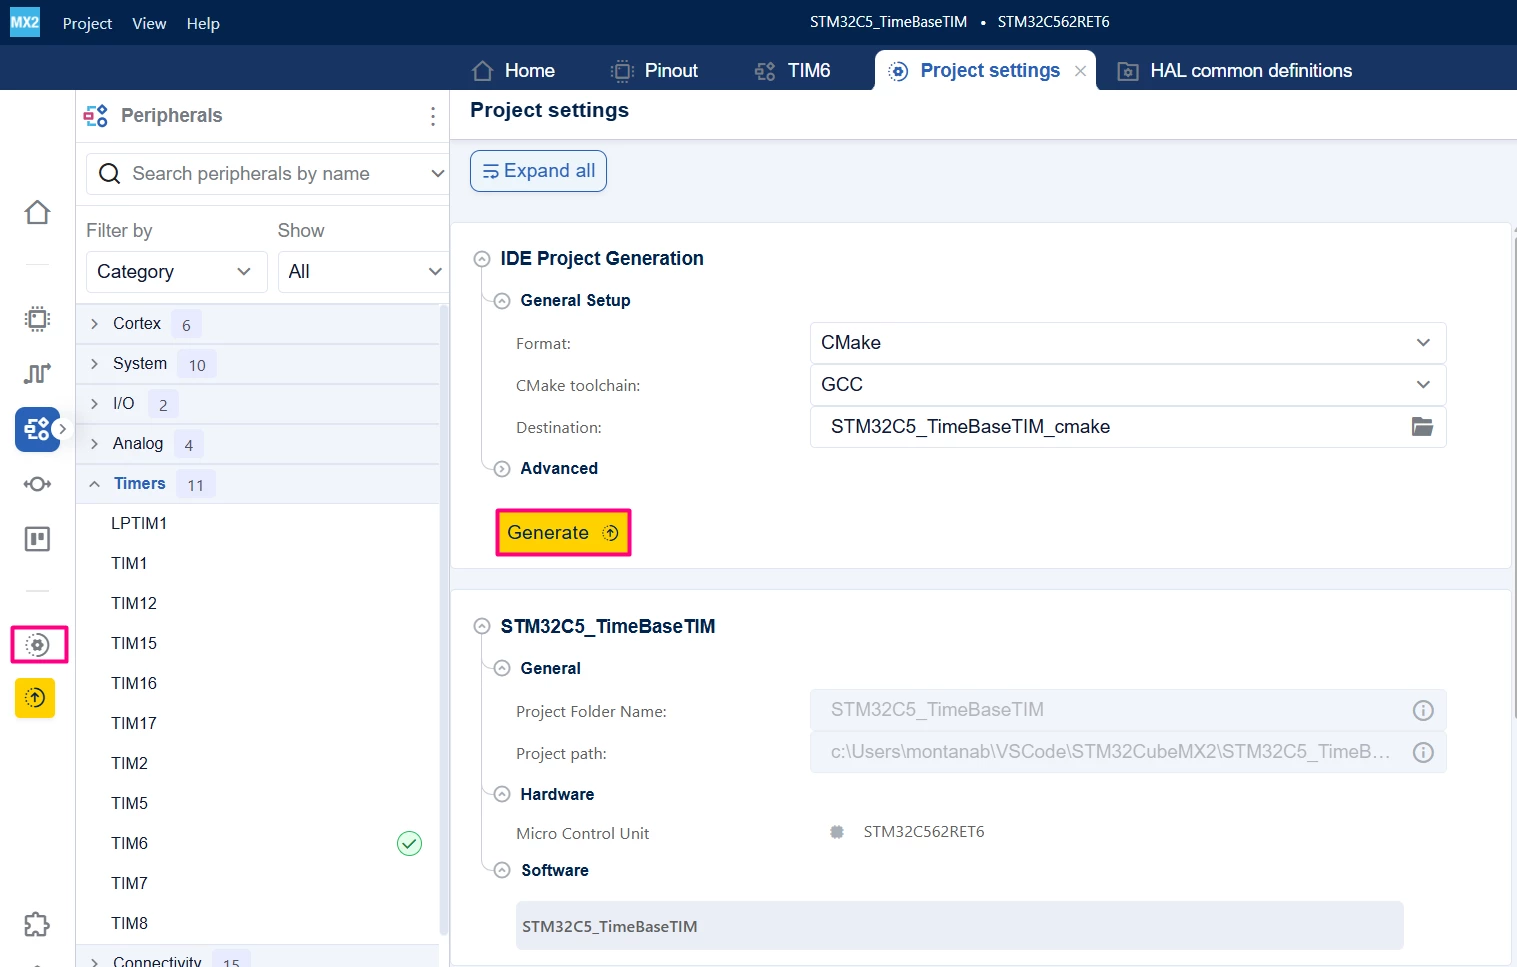Image resolution: width=1517 pixels, height=967 pixels.
Task: Click the Search peripherals by name field
Action: point(267,174)
